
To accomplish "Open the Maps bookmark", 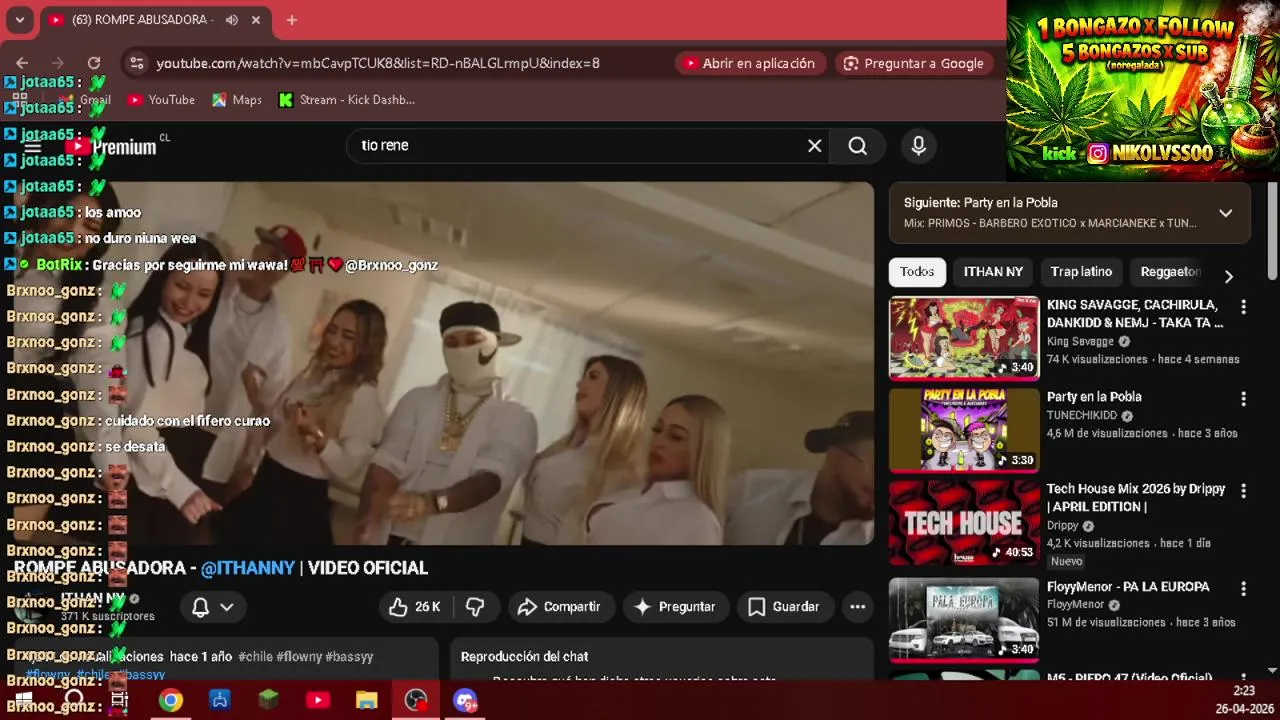I will [x=236, y=100].
